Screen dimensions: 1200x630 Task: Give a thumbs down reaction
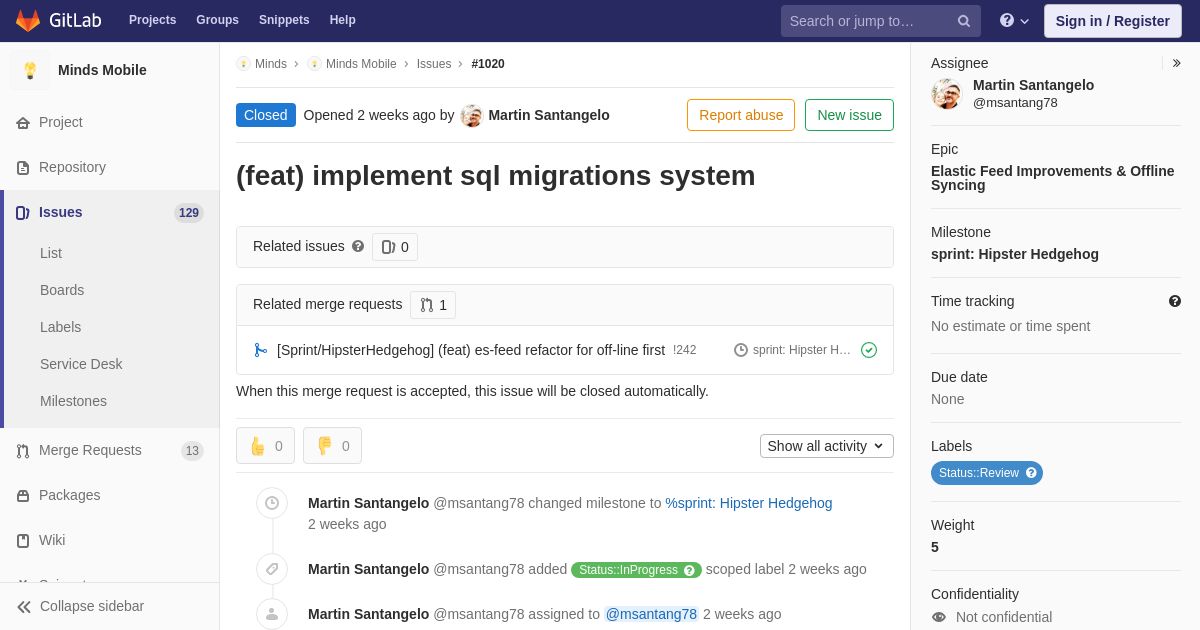point(332,446)
